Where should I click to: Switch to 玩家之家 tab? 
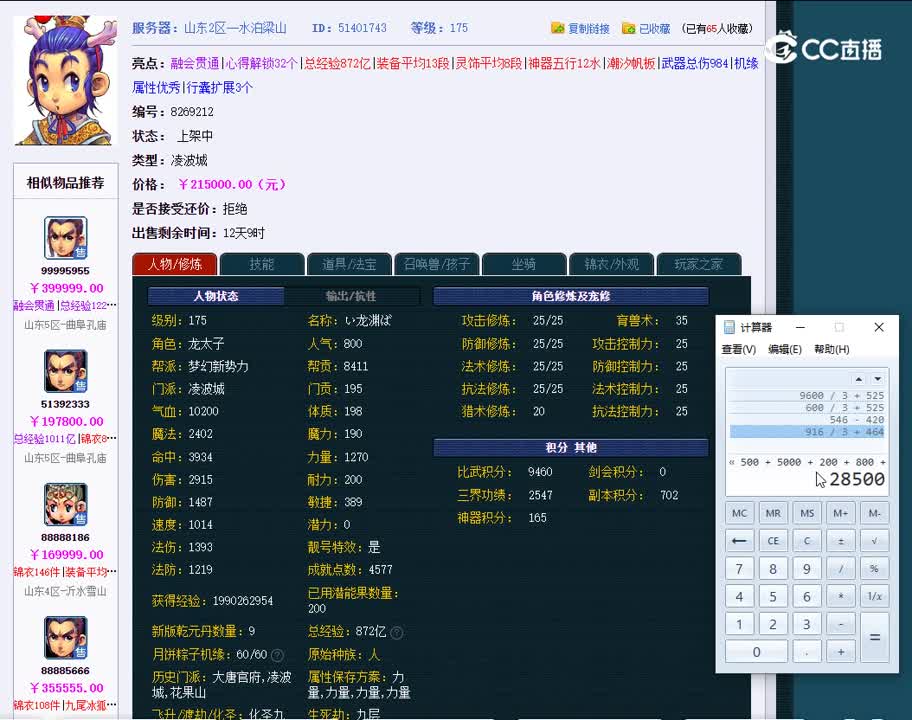tap(699, 264)
